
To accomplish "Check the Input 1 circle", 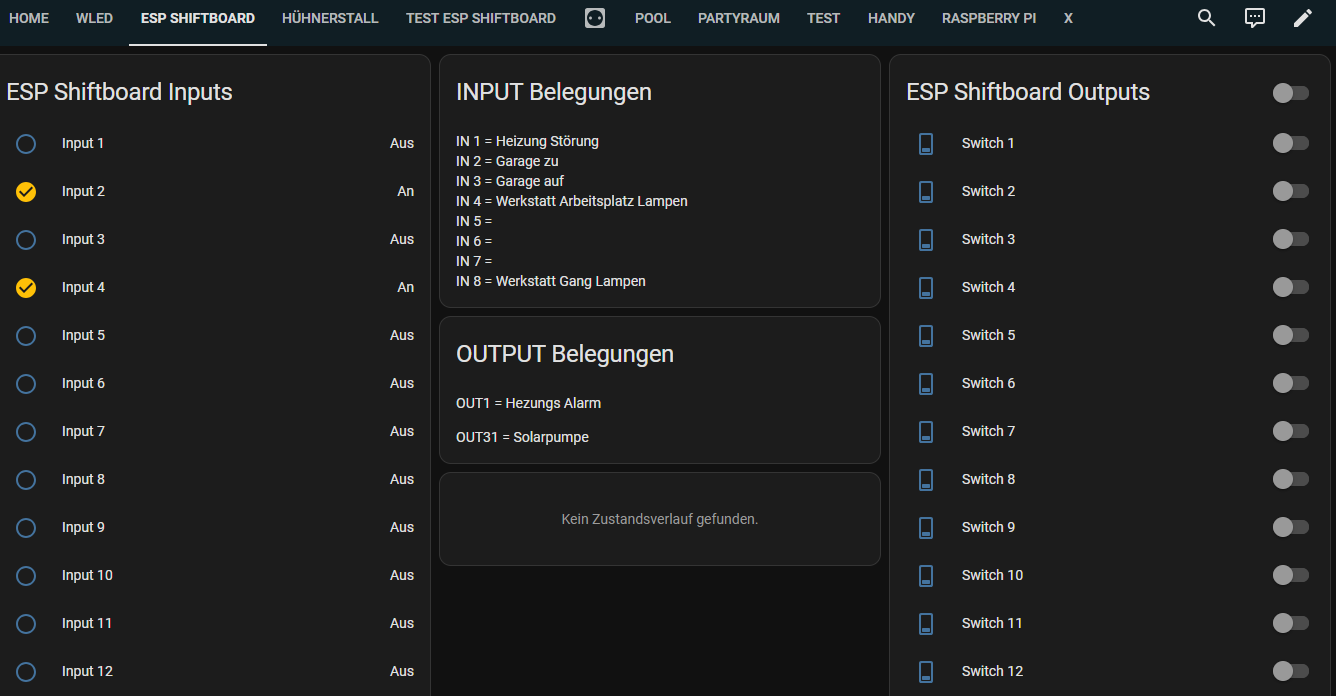I will click(26, 143).
